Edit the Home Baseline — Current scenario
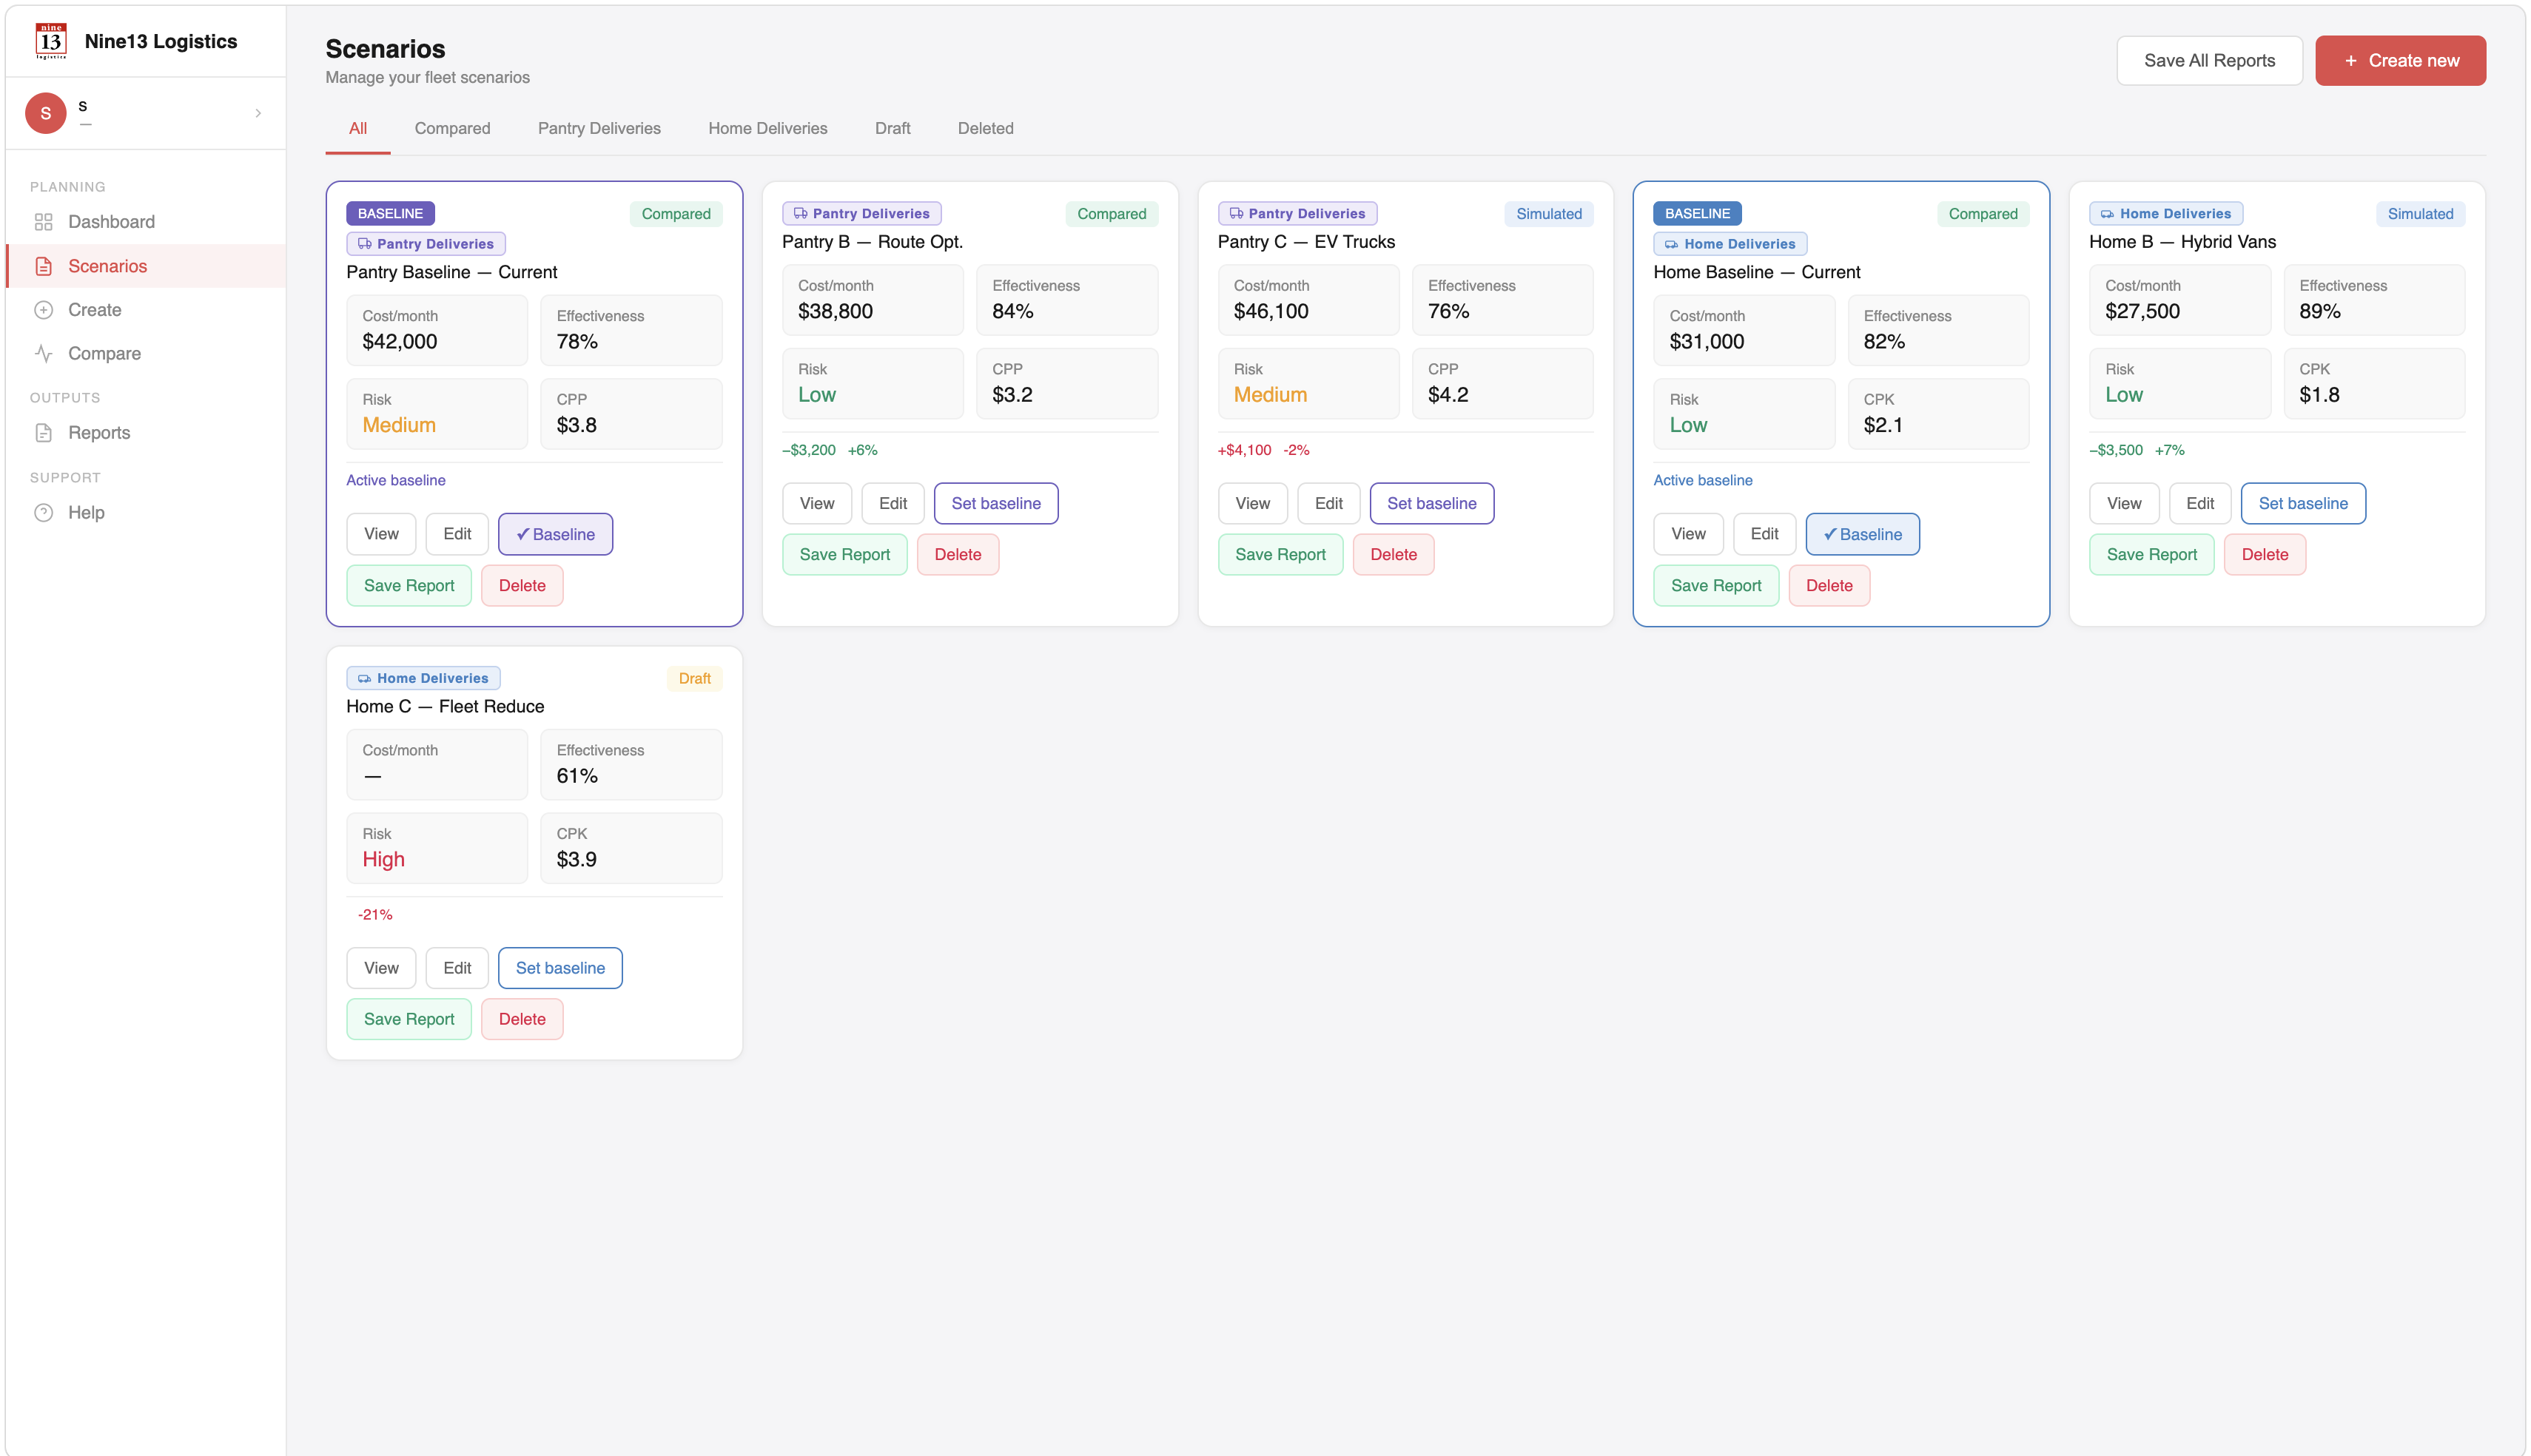Screen dimensions: 2531x1456 point(1764,534)
